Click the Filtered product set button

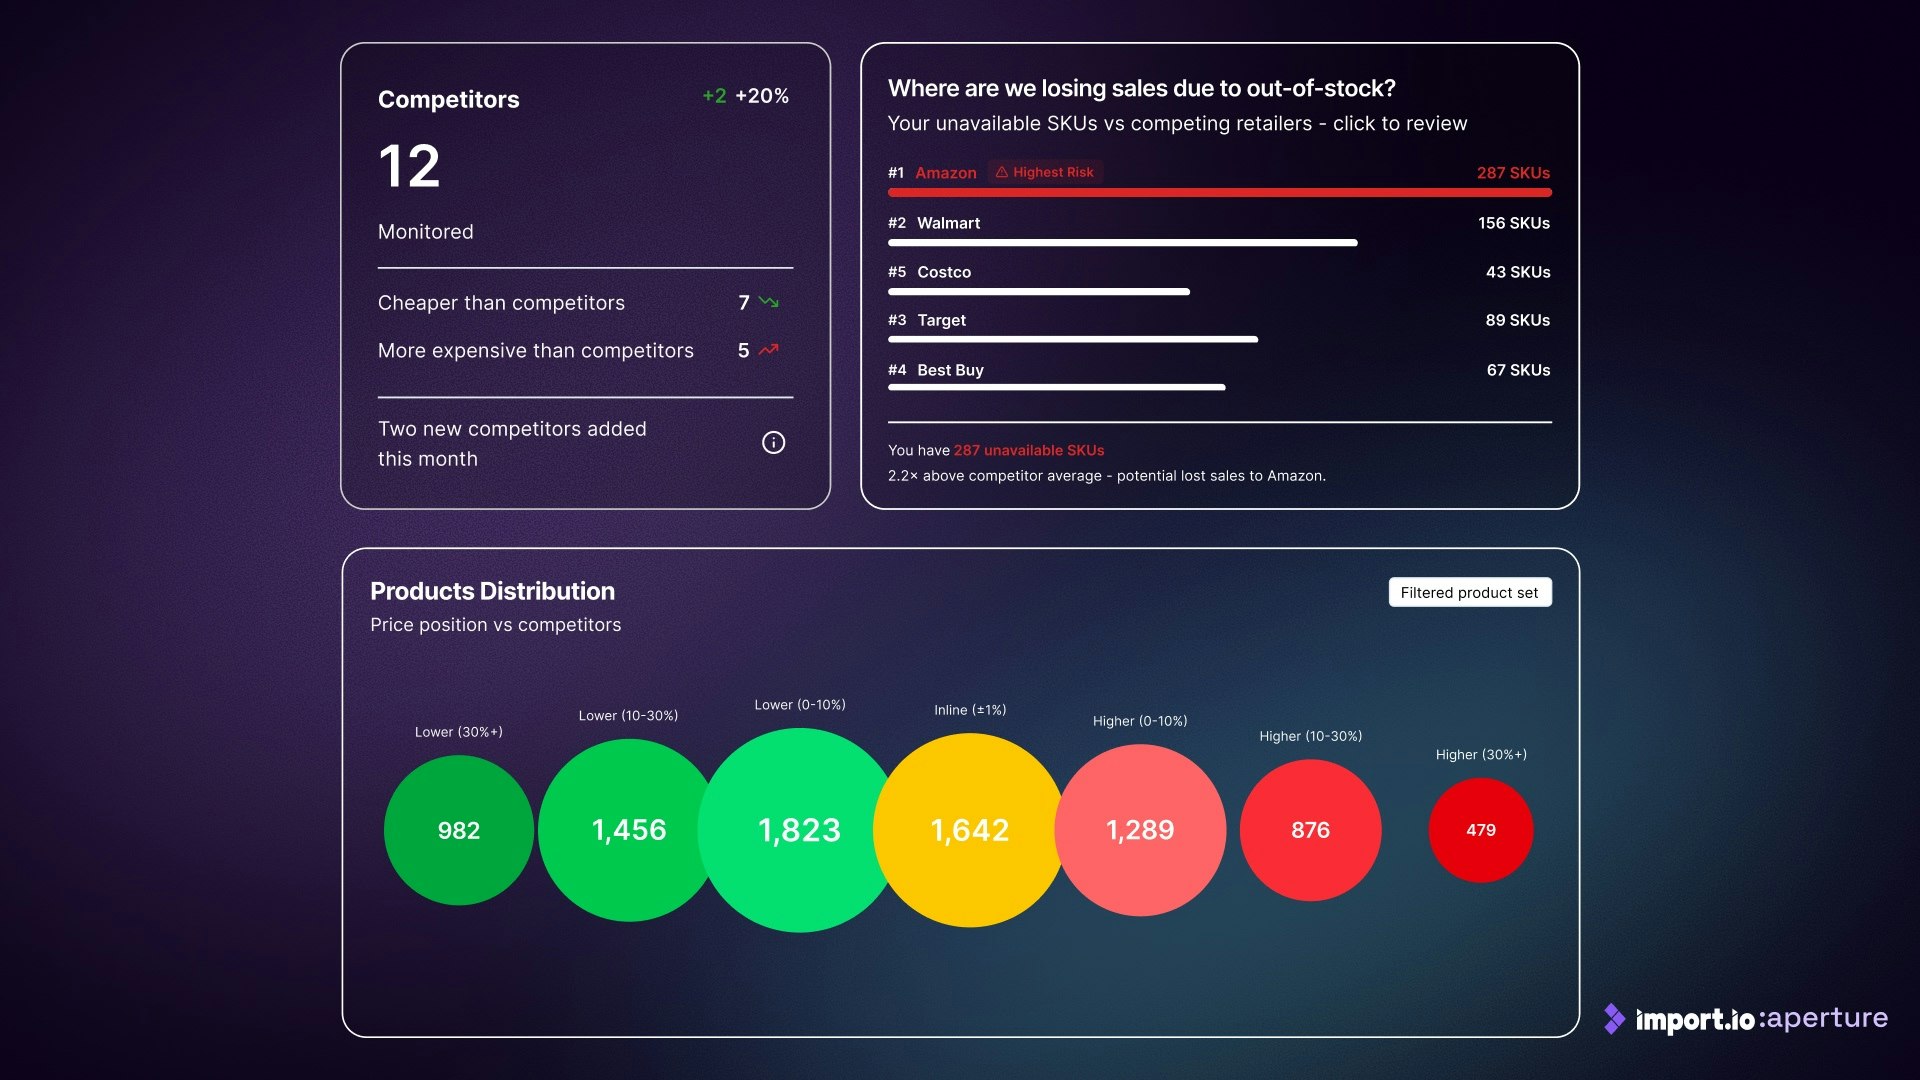click(1469, 592)
